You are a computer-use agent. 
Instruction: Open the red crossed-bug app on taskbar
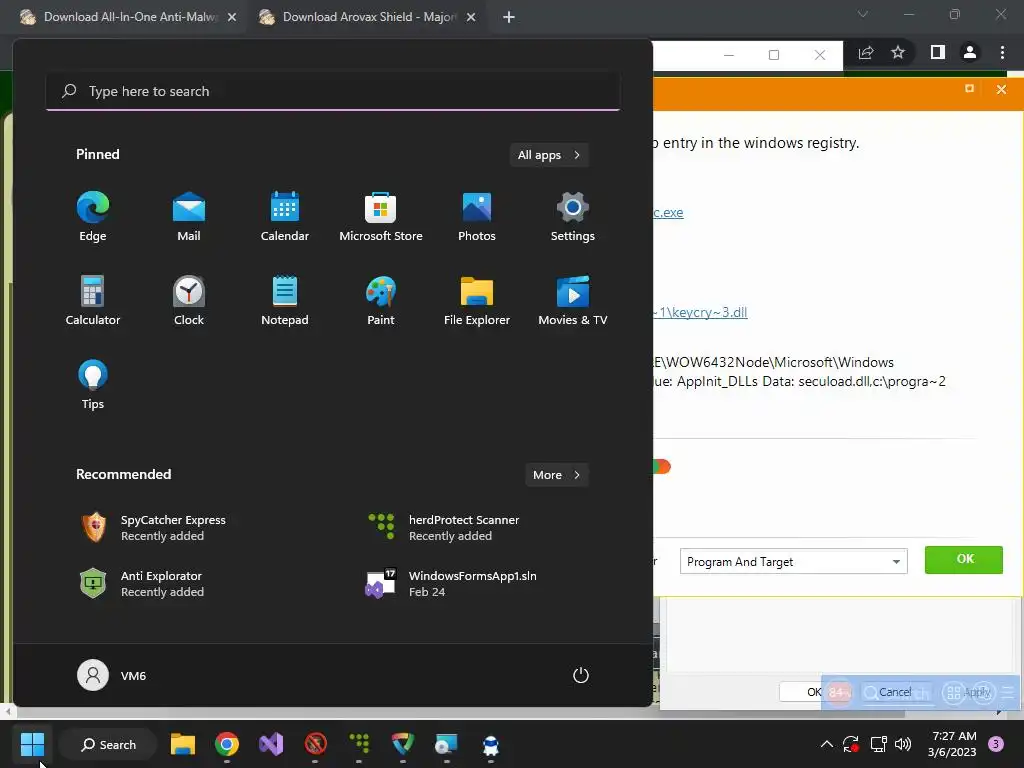coord(315,744)
